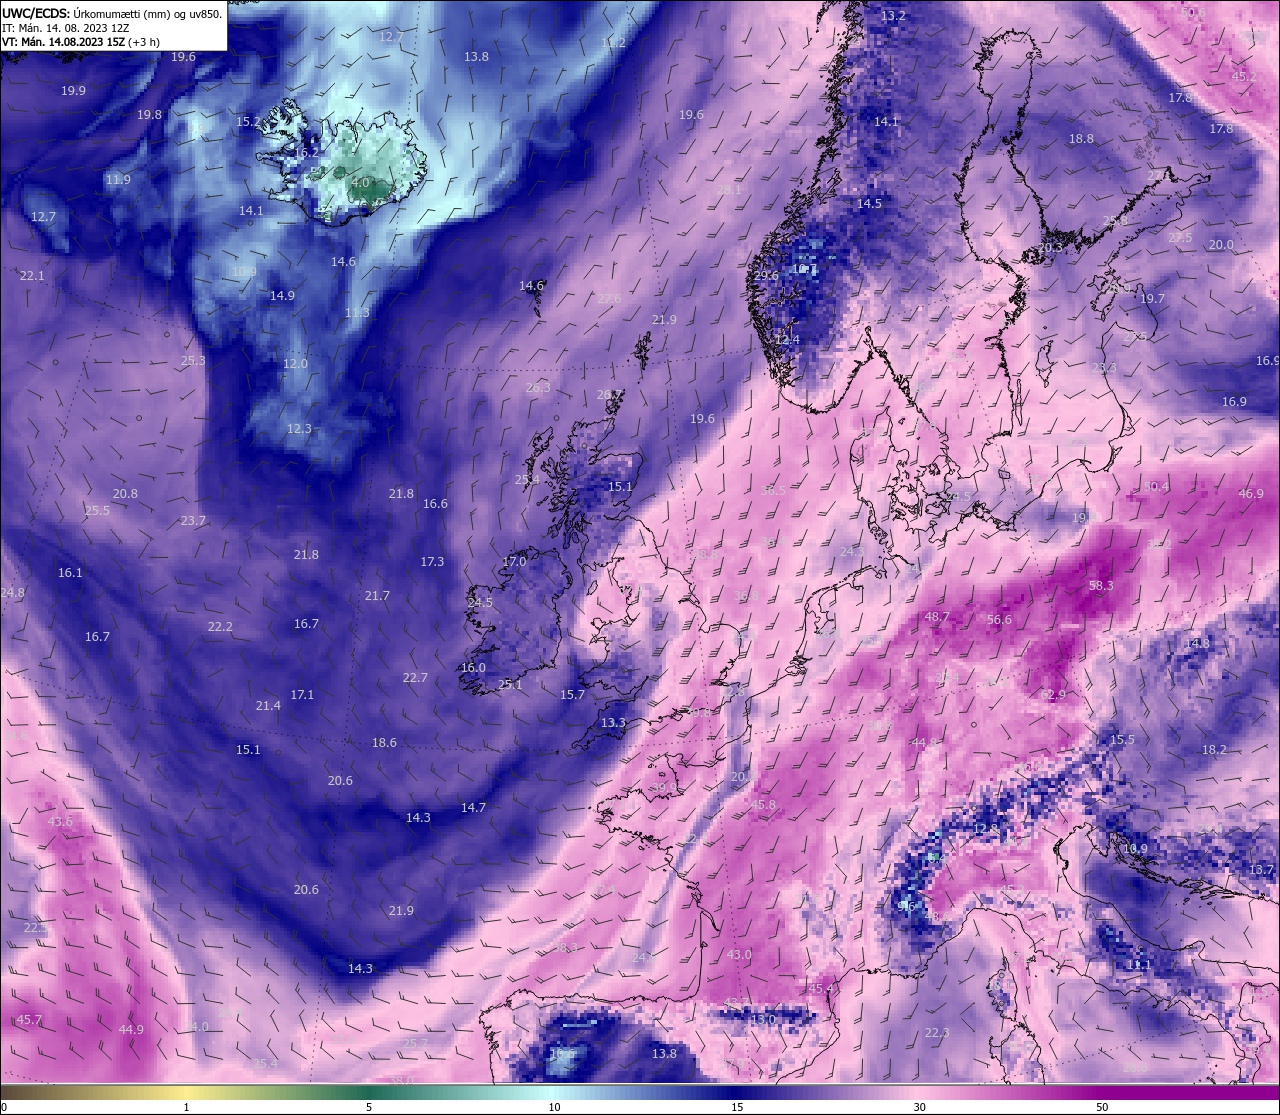Click the map value 22.1
This screenshot has width=1280, height=1115.
pyautogui.click(x=32, y=276)
